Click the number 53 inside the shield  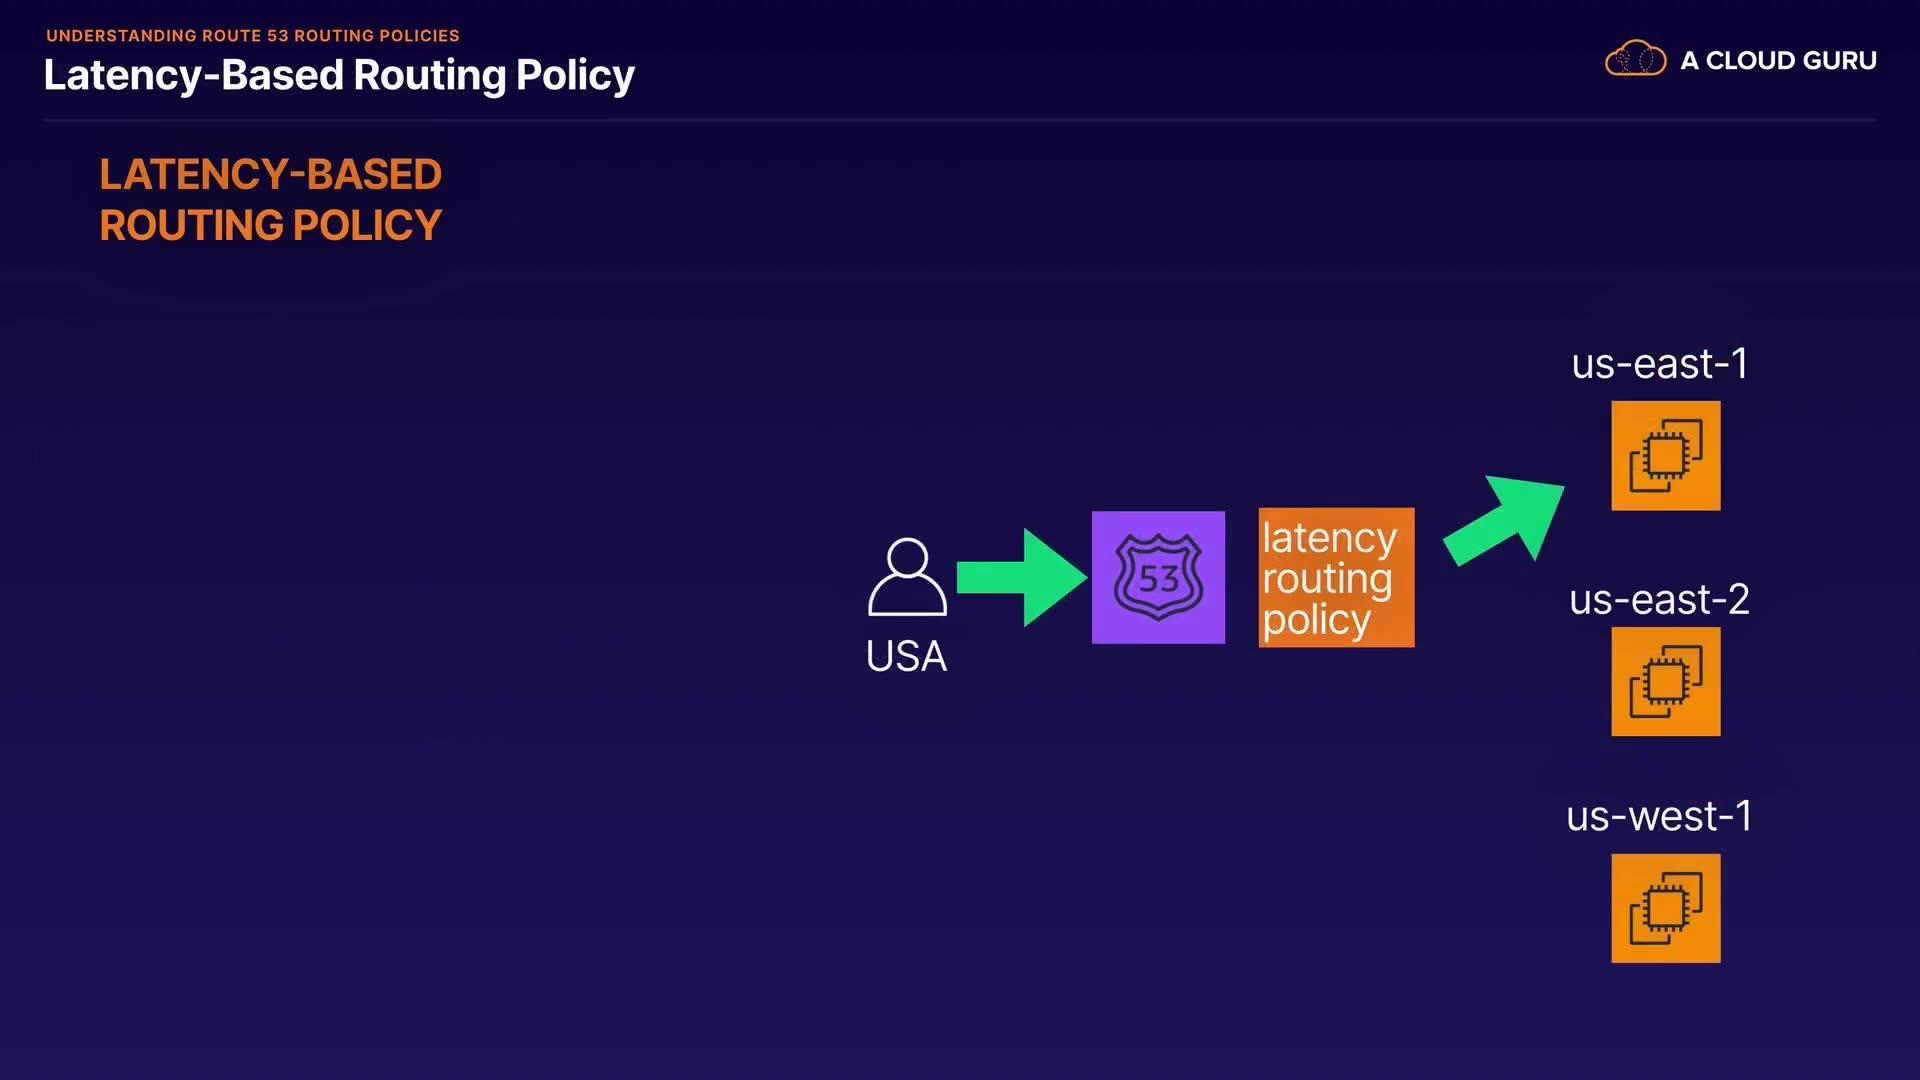pos(1159,578)
